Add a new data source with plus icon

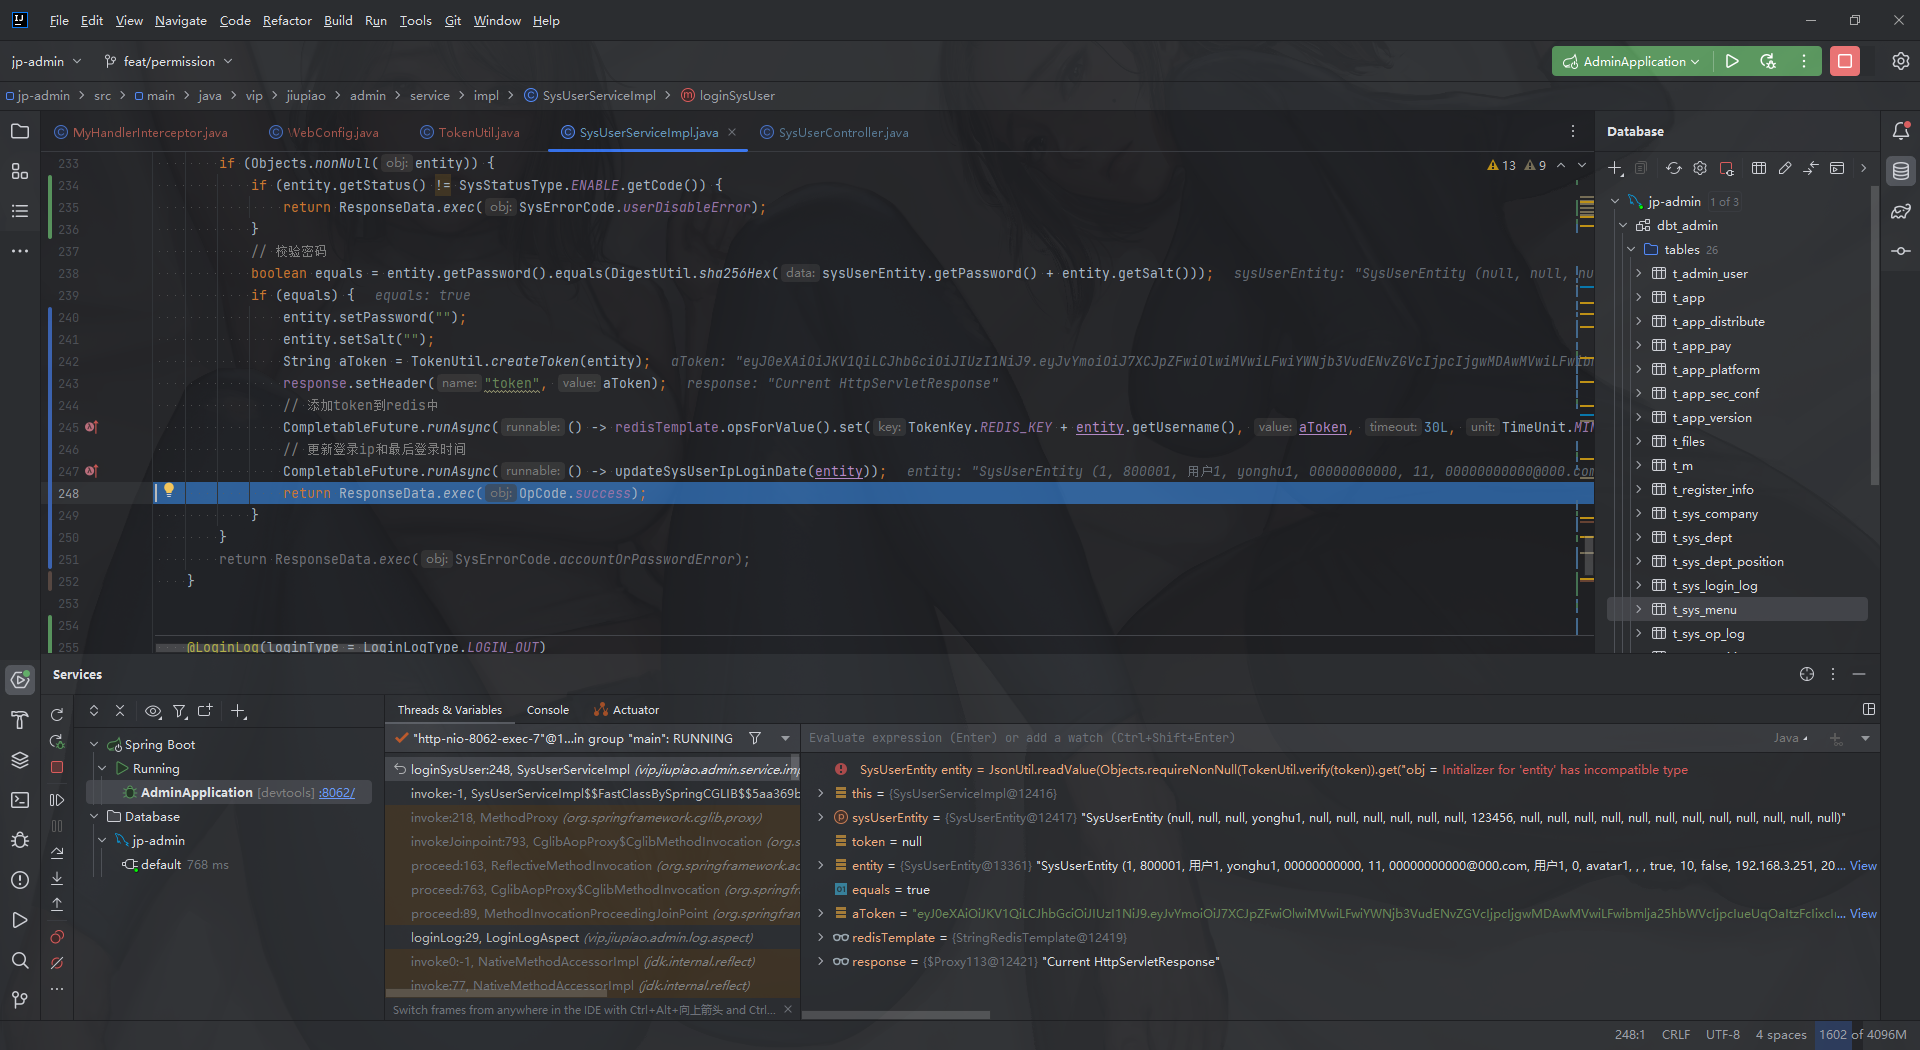pyautogui.click(x=1615, y=168)
